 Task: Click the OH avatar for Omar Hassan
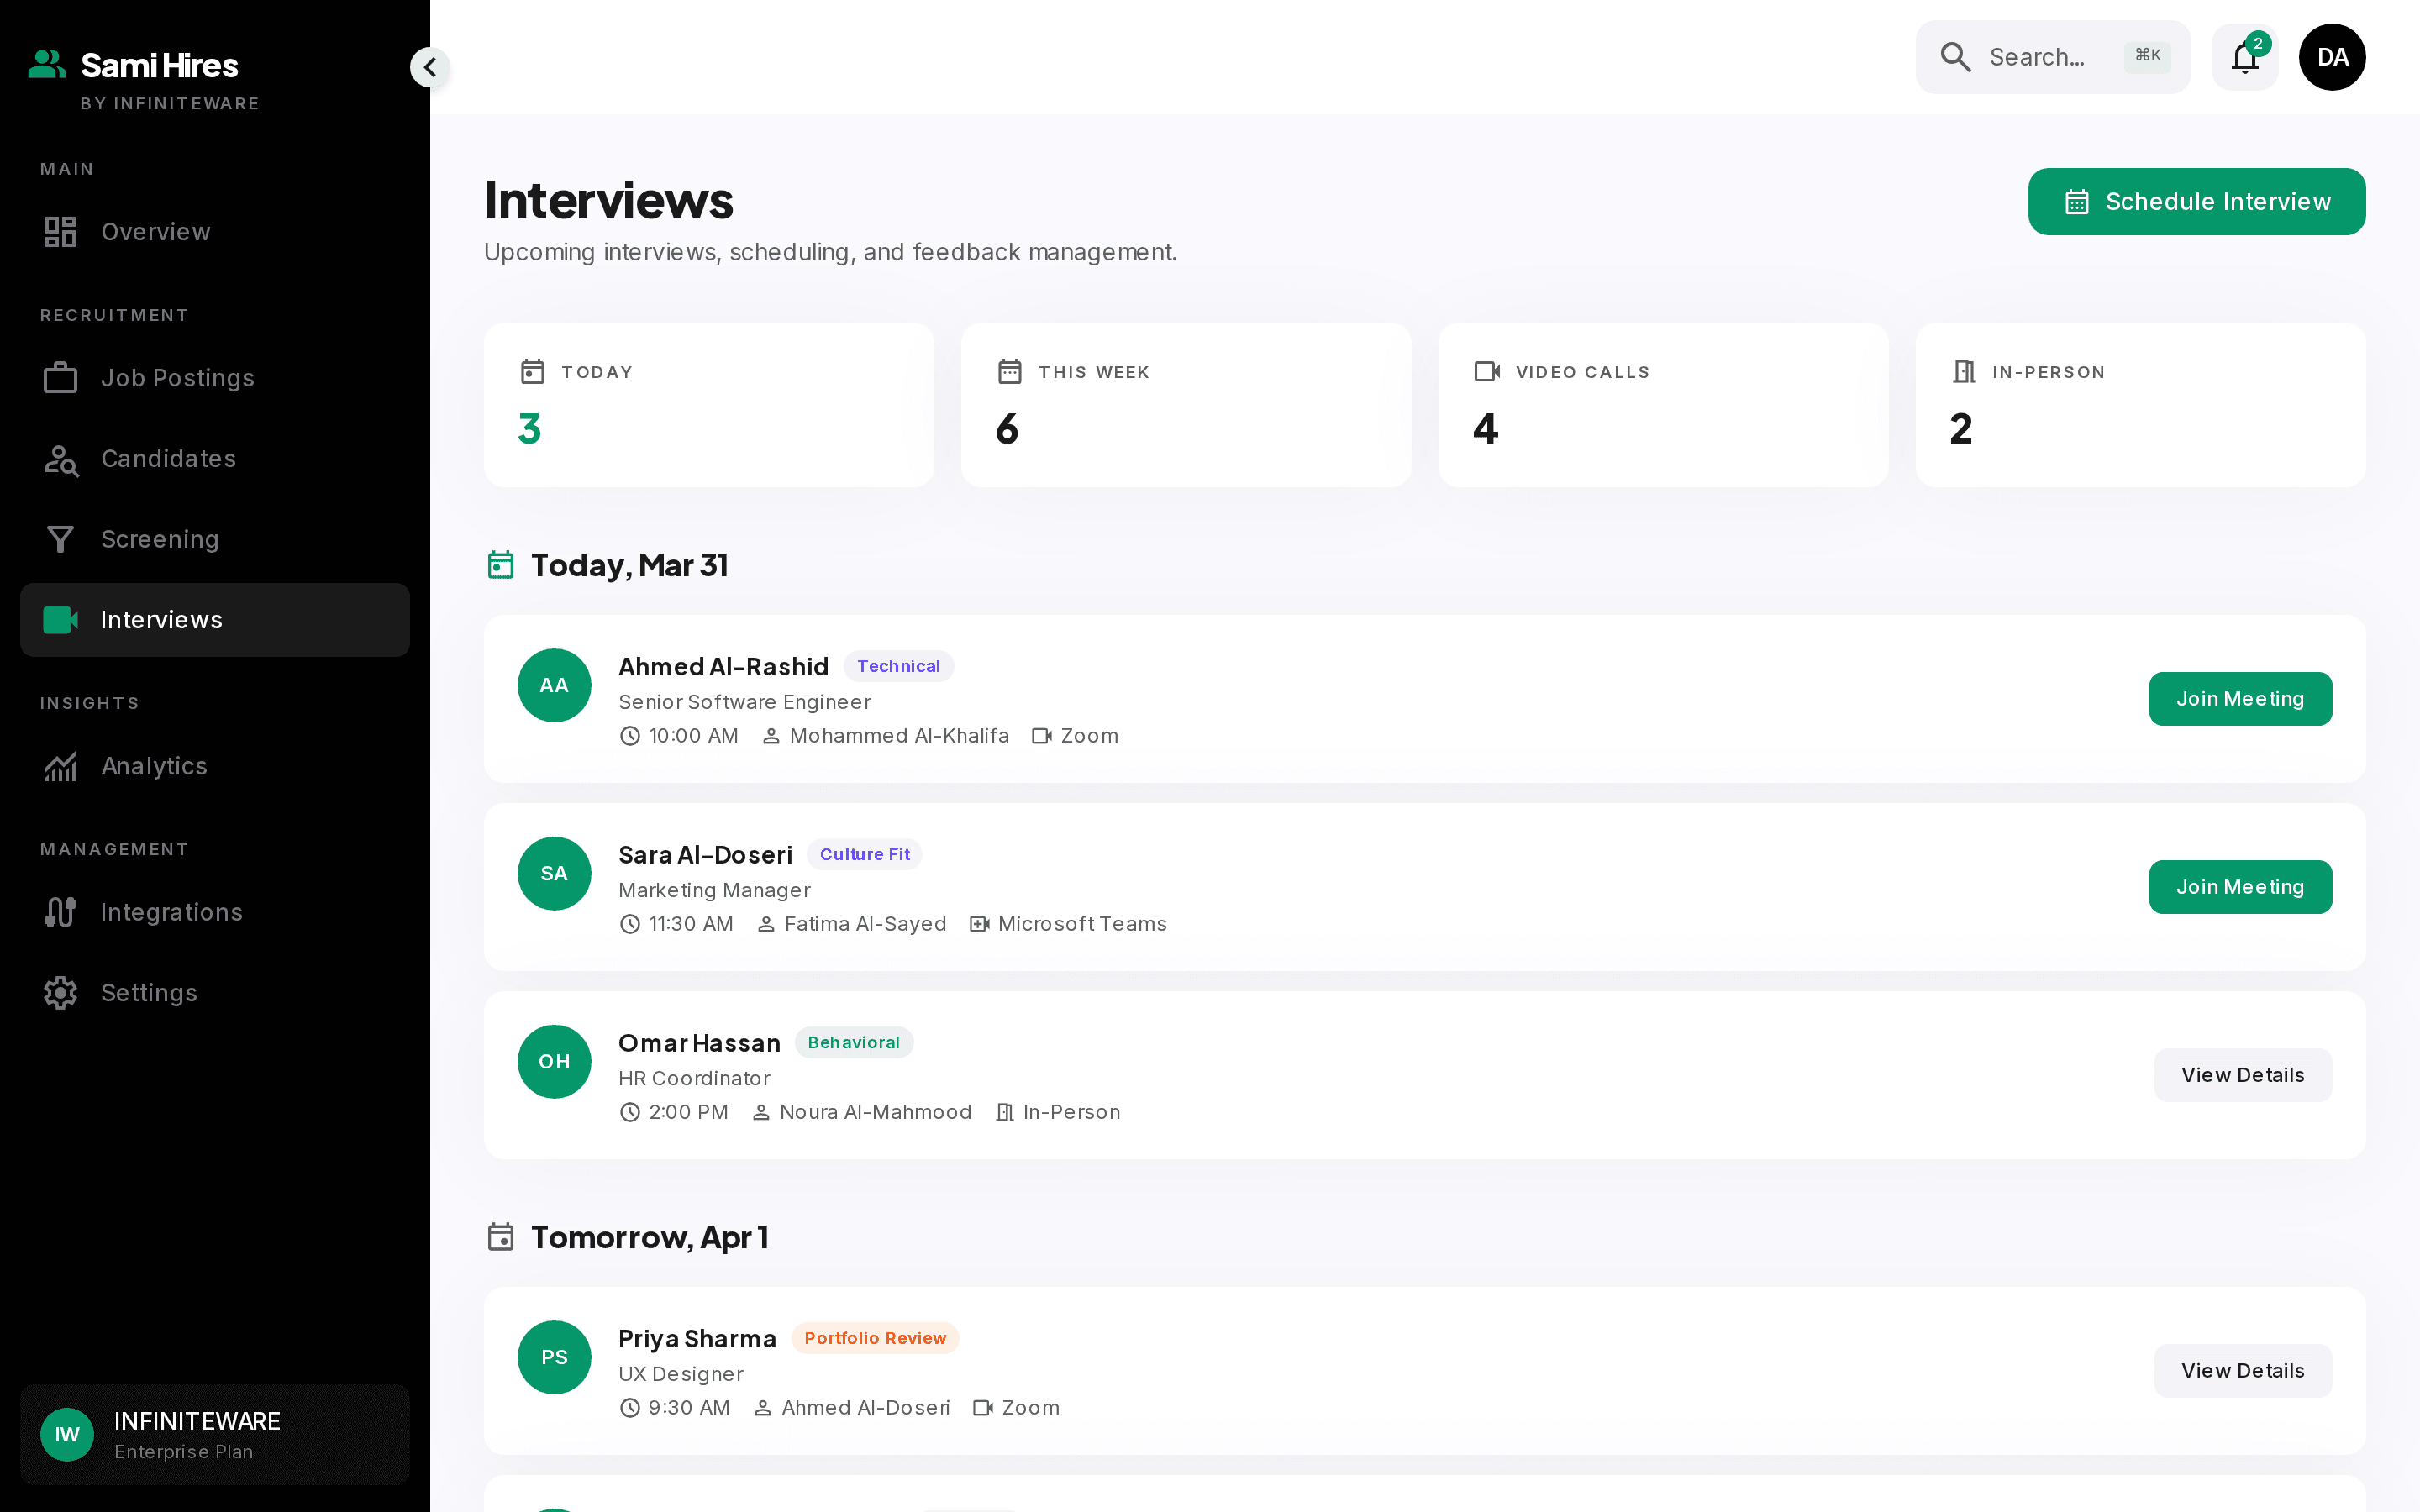pos(554,1062)
